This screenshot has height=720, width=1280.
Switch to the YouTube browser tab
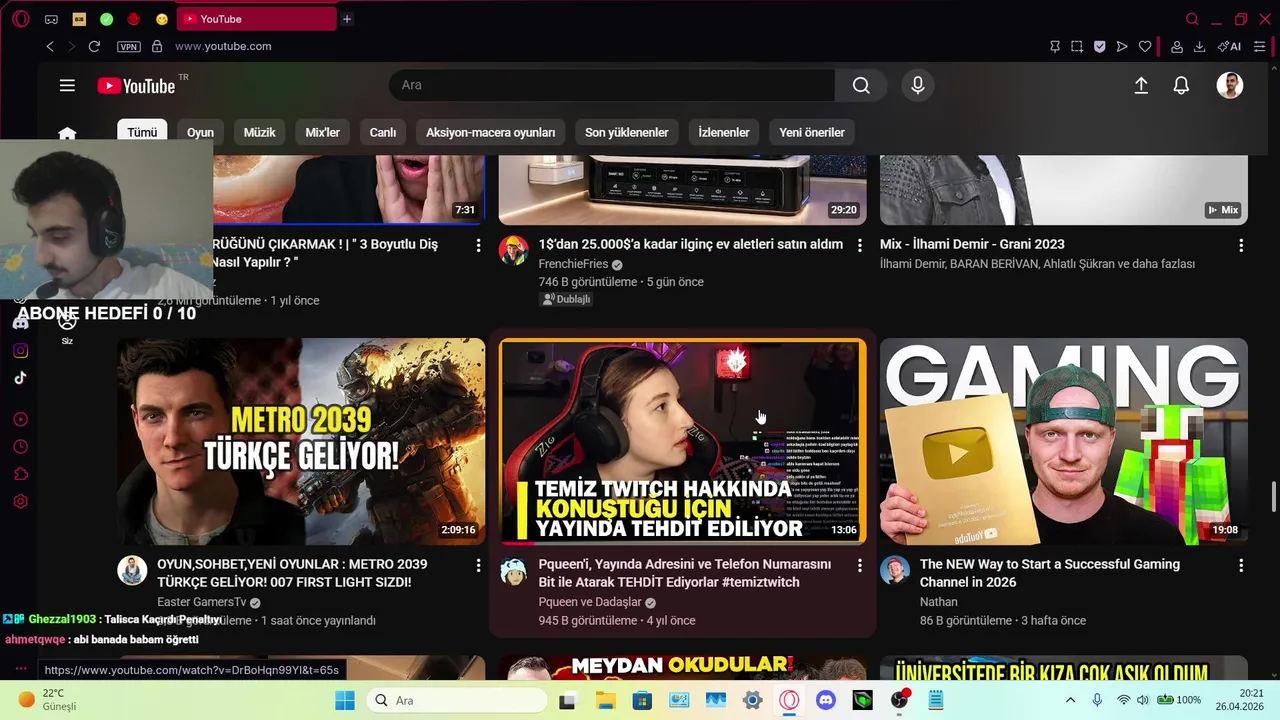pos(256,19)
